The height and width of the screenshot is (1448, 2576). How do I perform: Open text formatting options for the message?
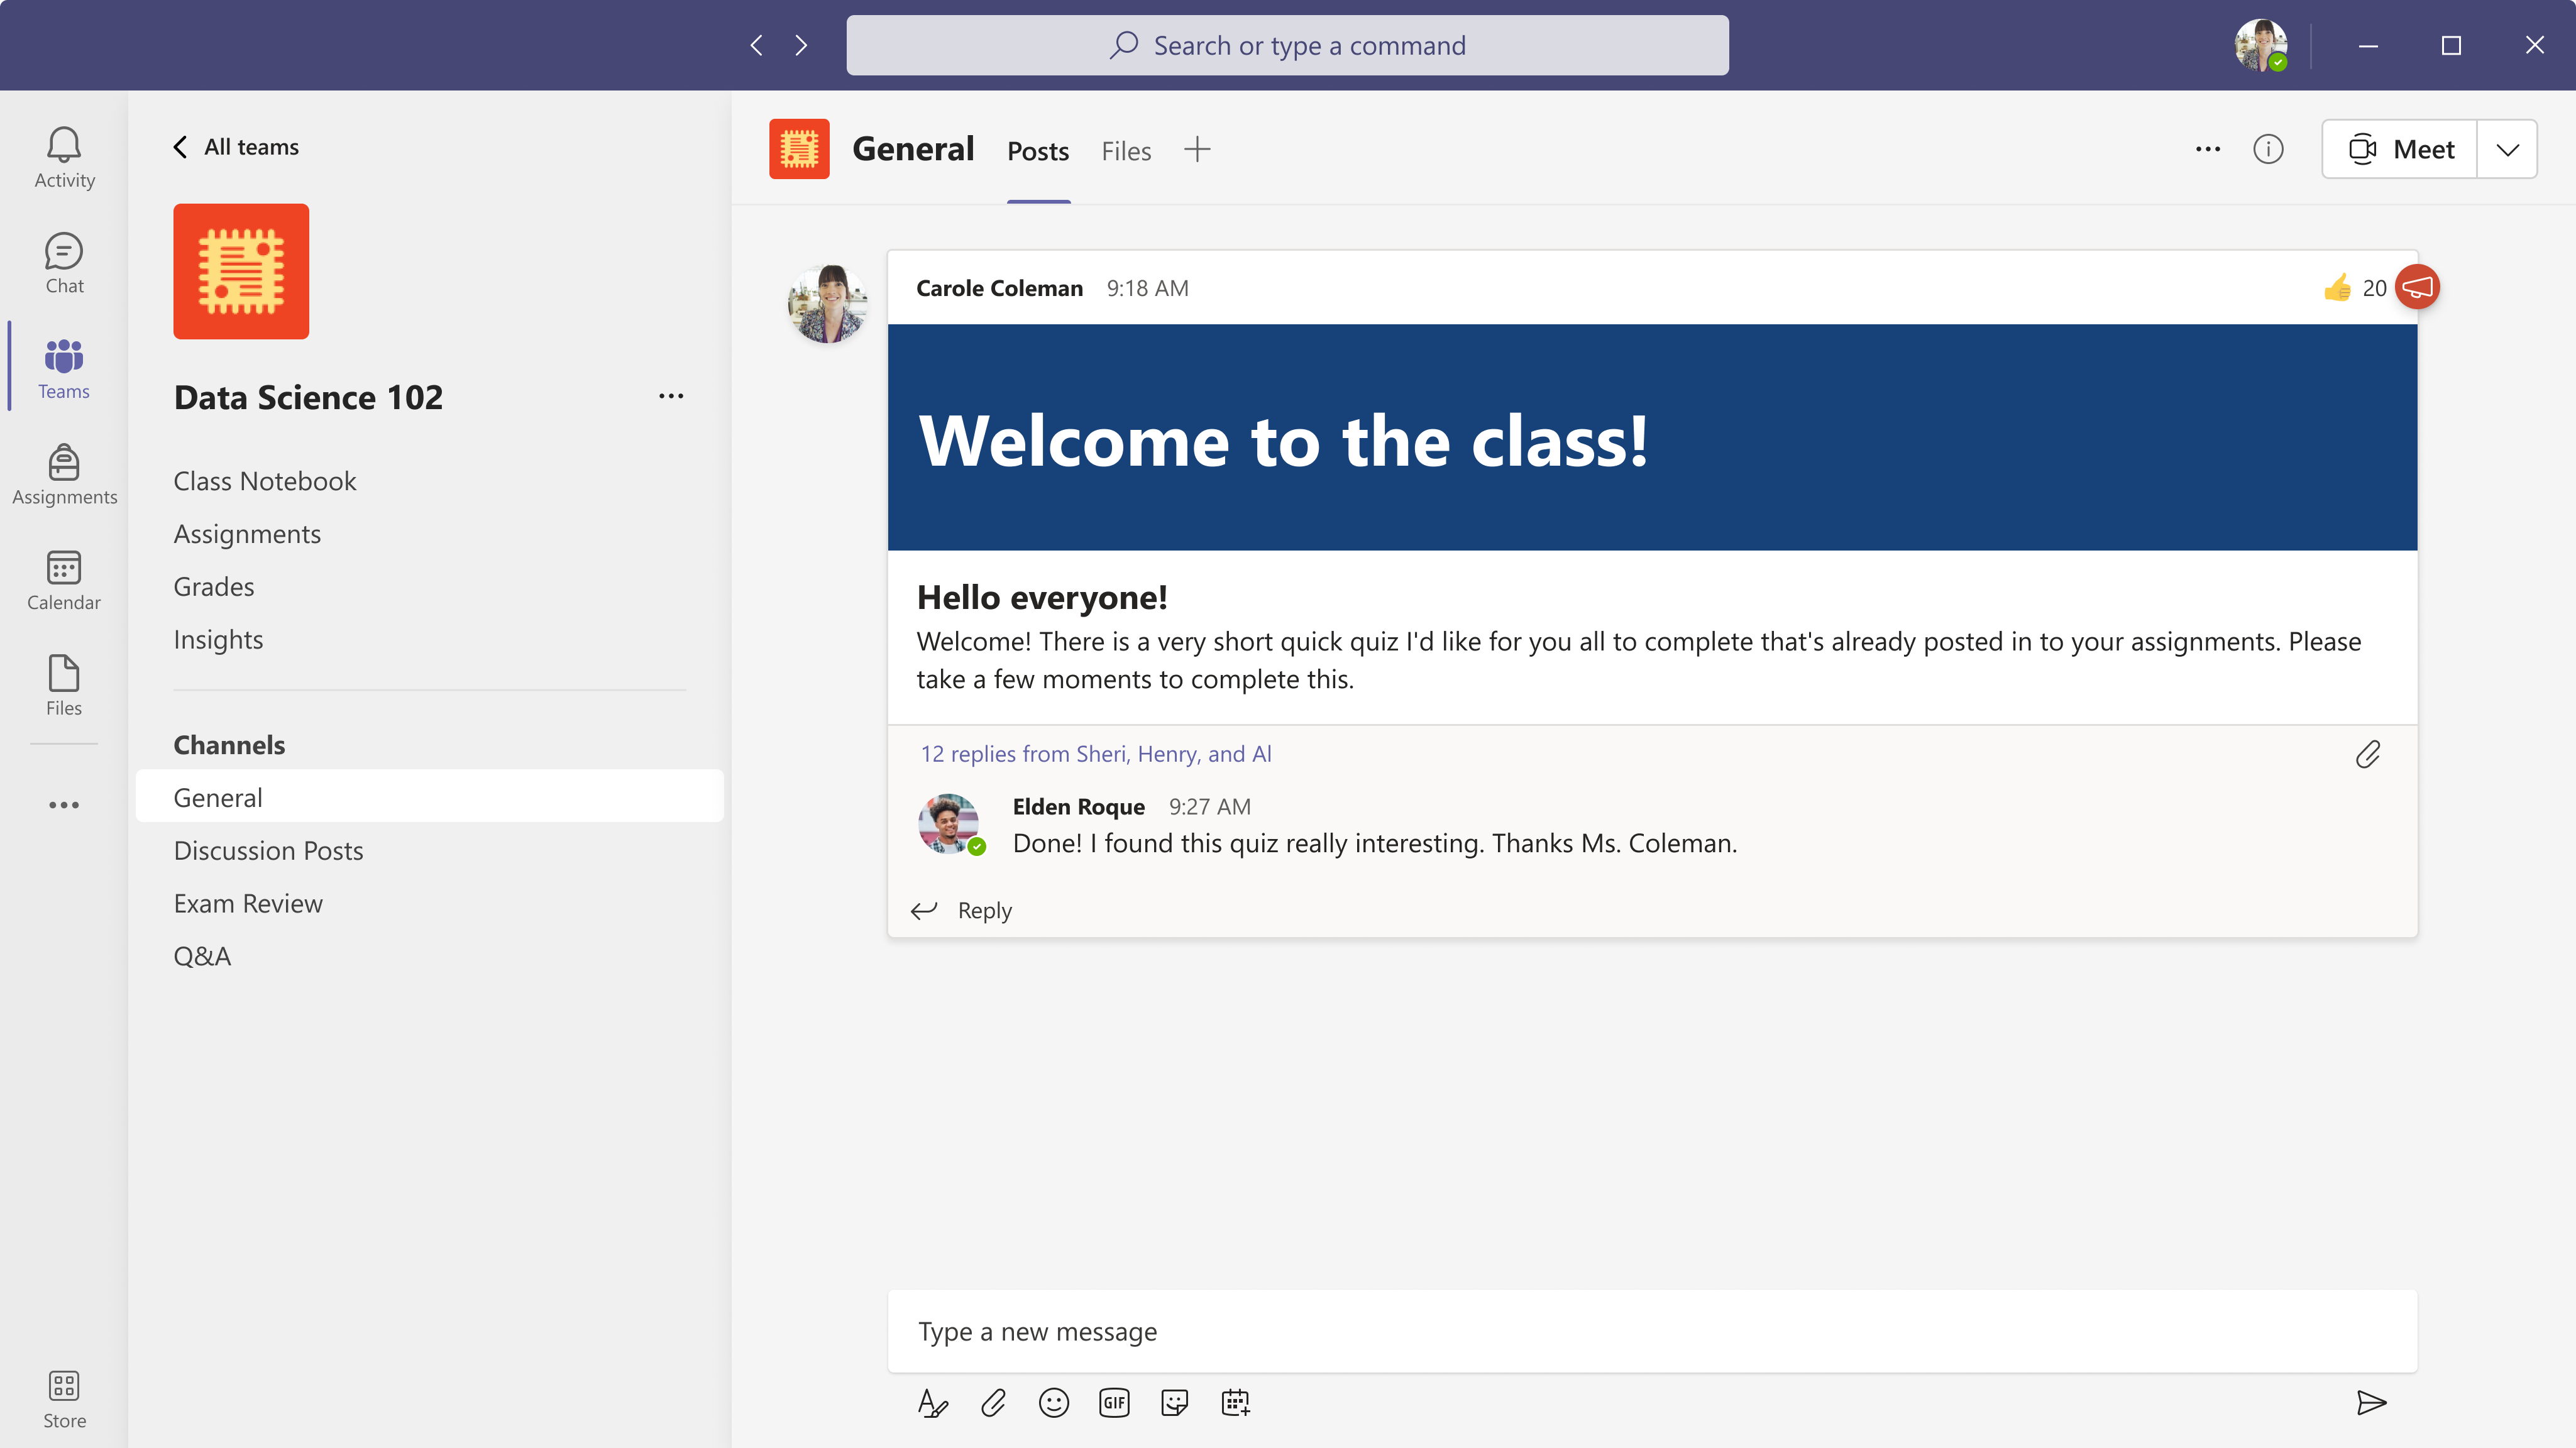pyautogui.click(x=932, y=1402)
